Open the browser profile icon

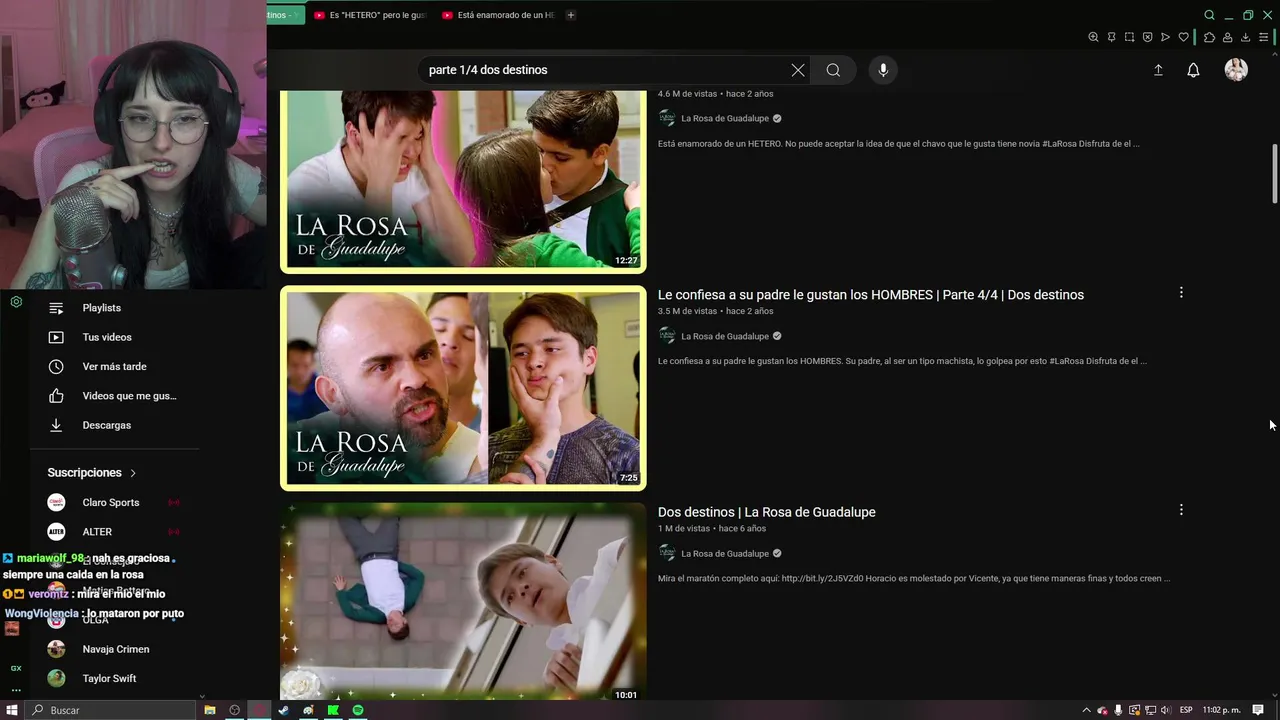1227,37
